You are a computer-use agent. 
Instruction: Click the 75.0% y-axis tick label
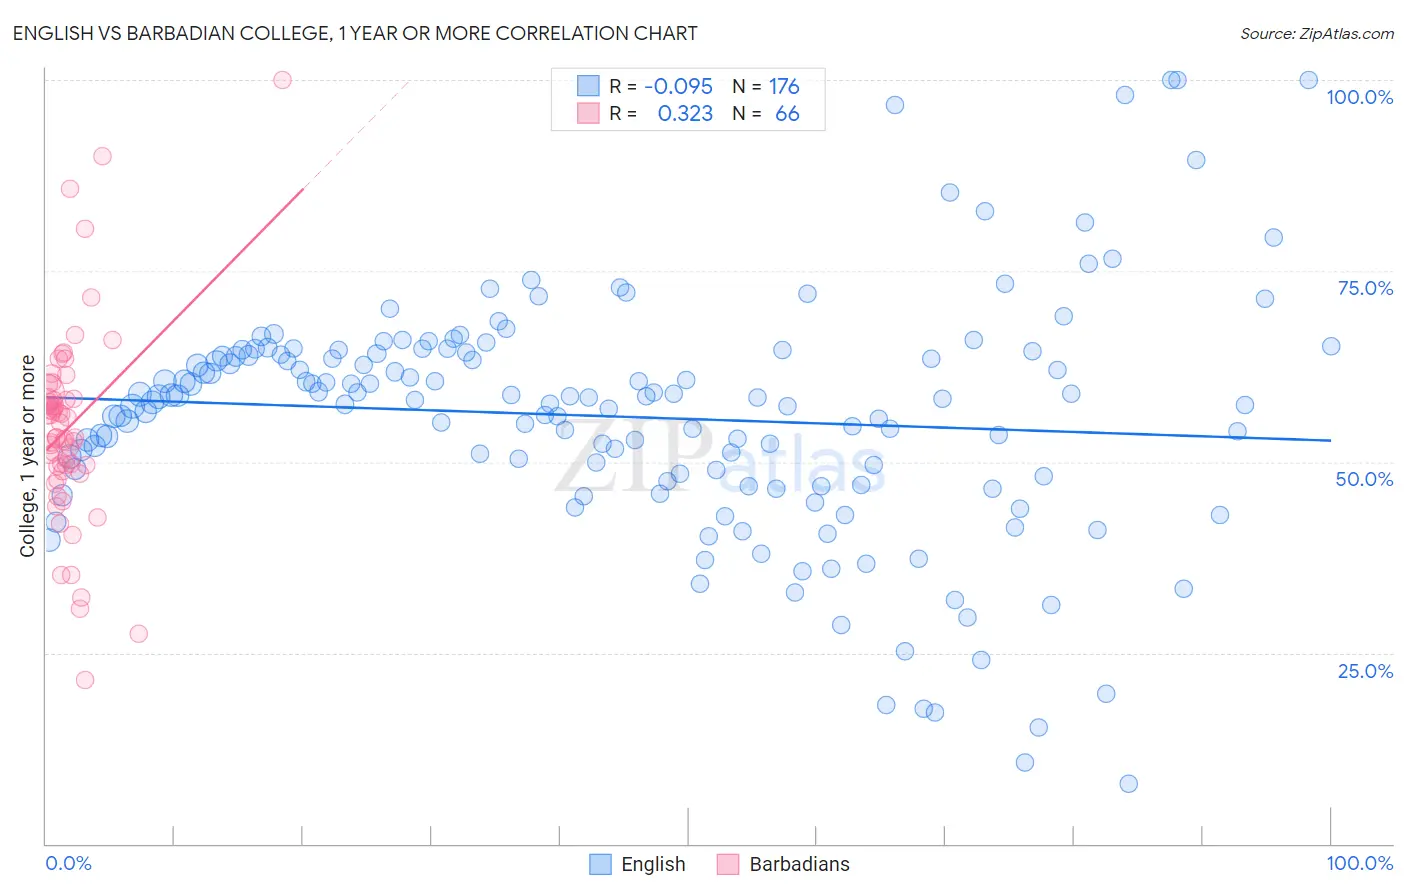pos(1365,288)
